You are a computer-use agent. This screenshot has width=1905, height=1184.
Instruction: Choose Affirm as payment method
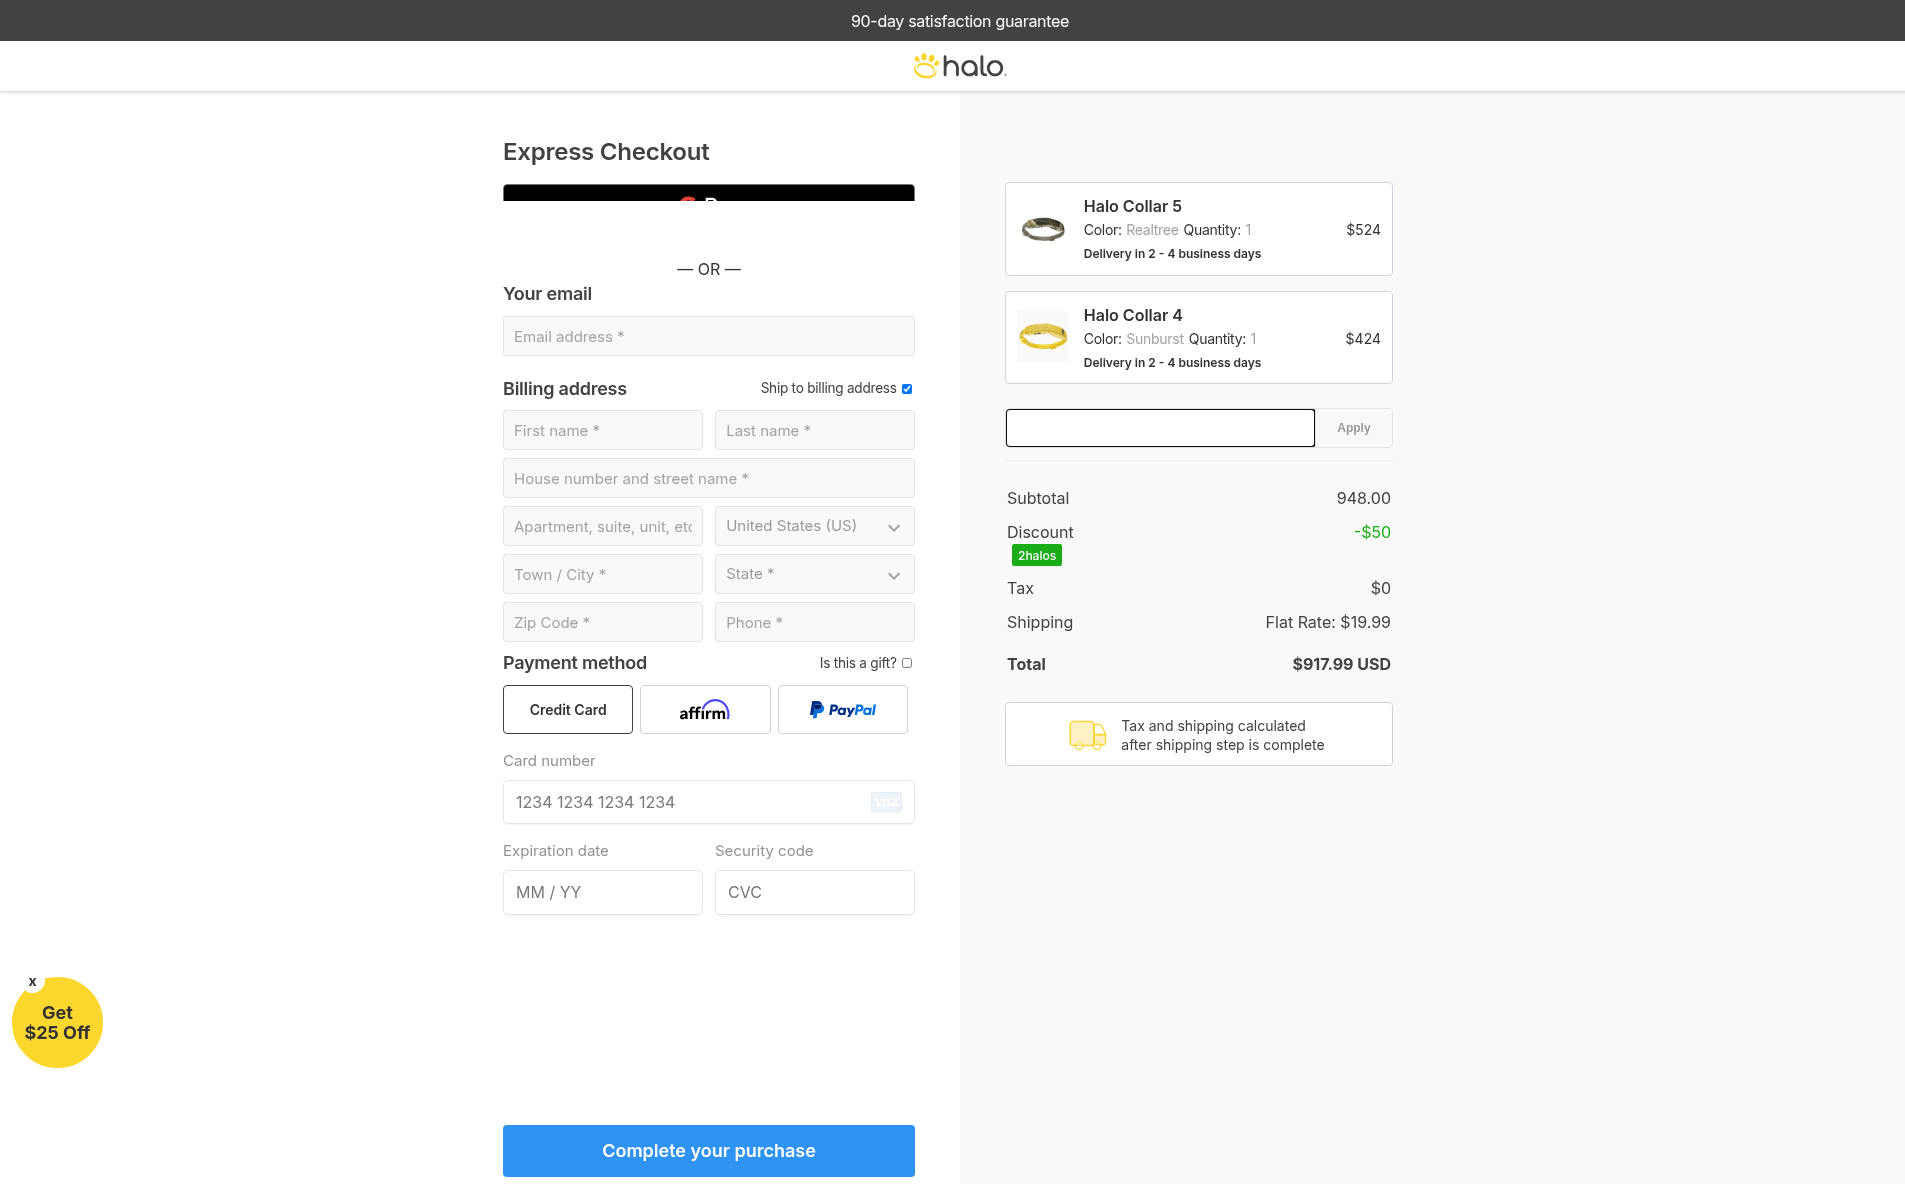click(705, 710)
